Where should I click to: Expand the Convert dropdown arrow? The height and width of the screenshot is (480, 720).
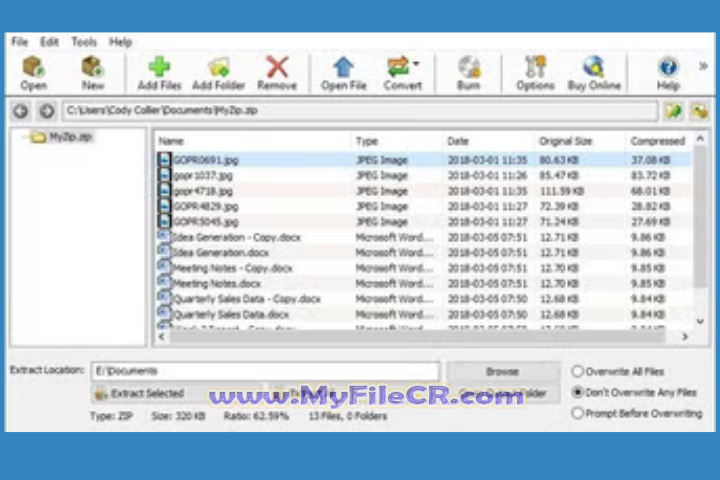tap(416, 63)
